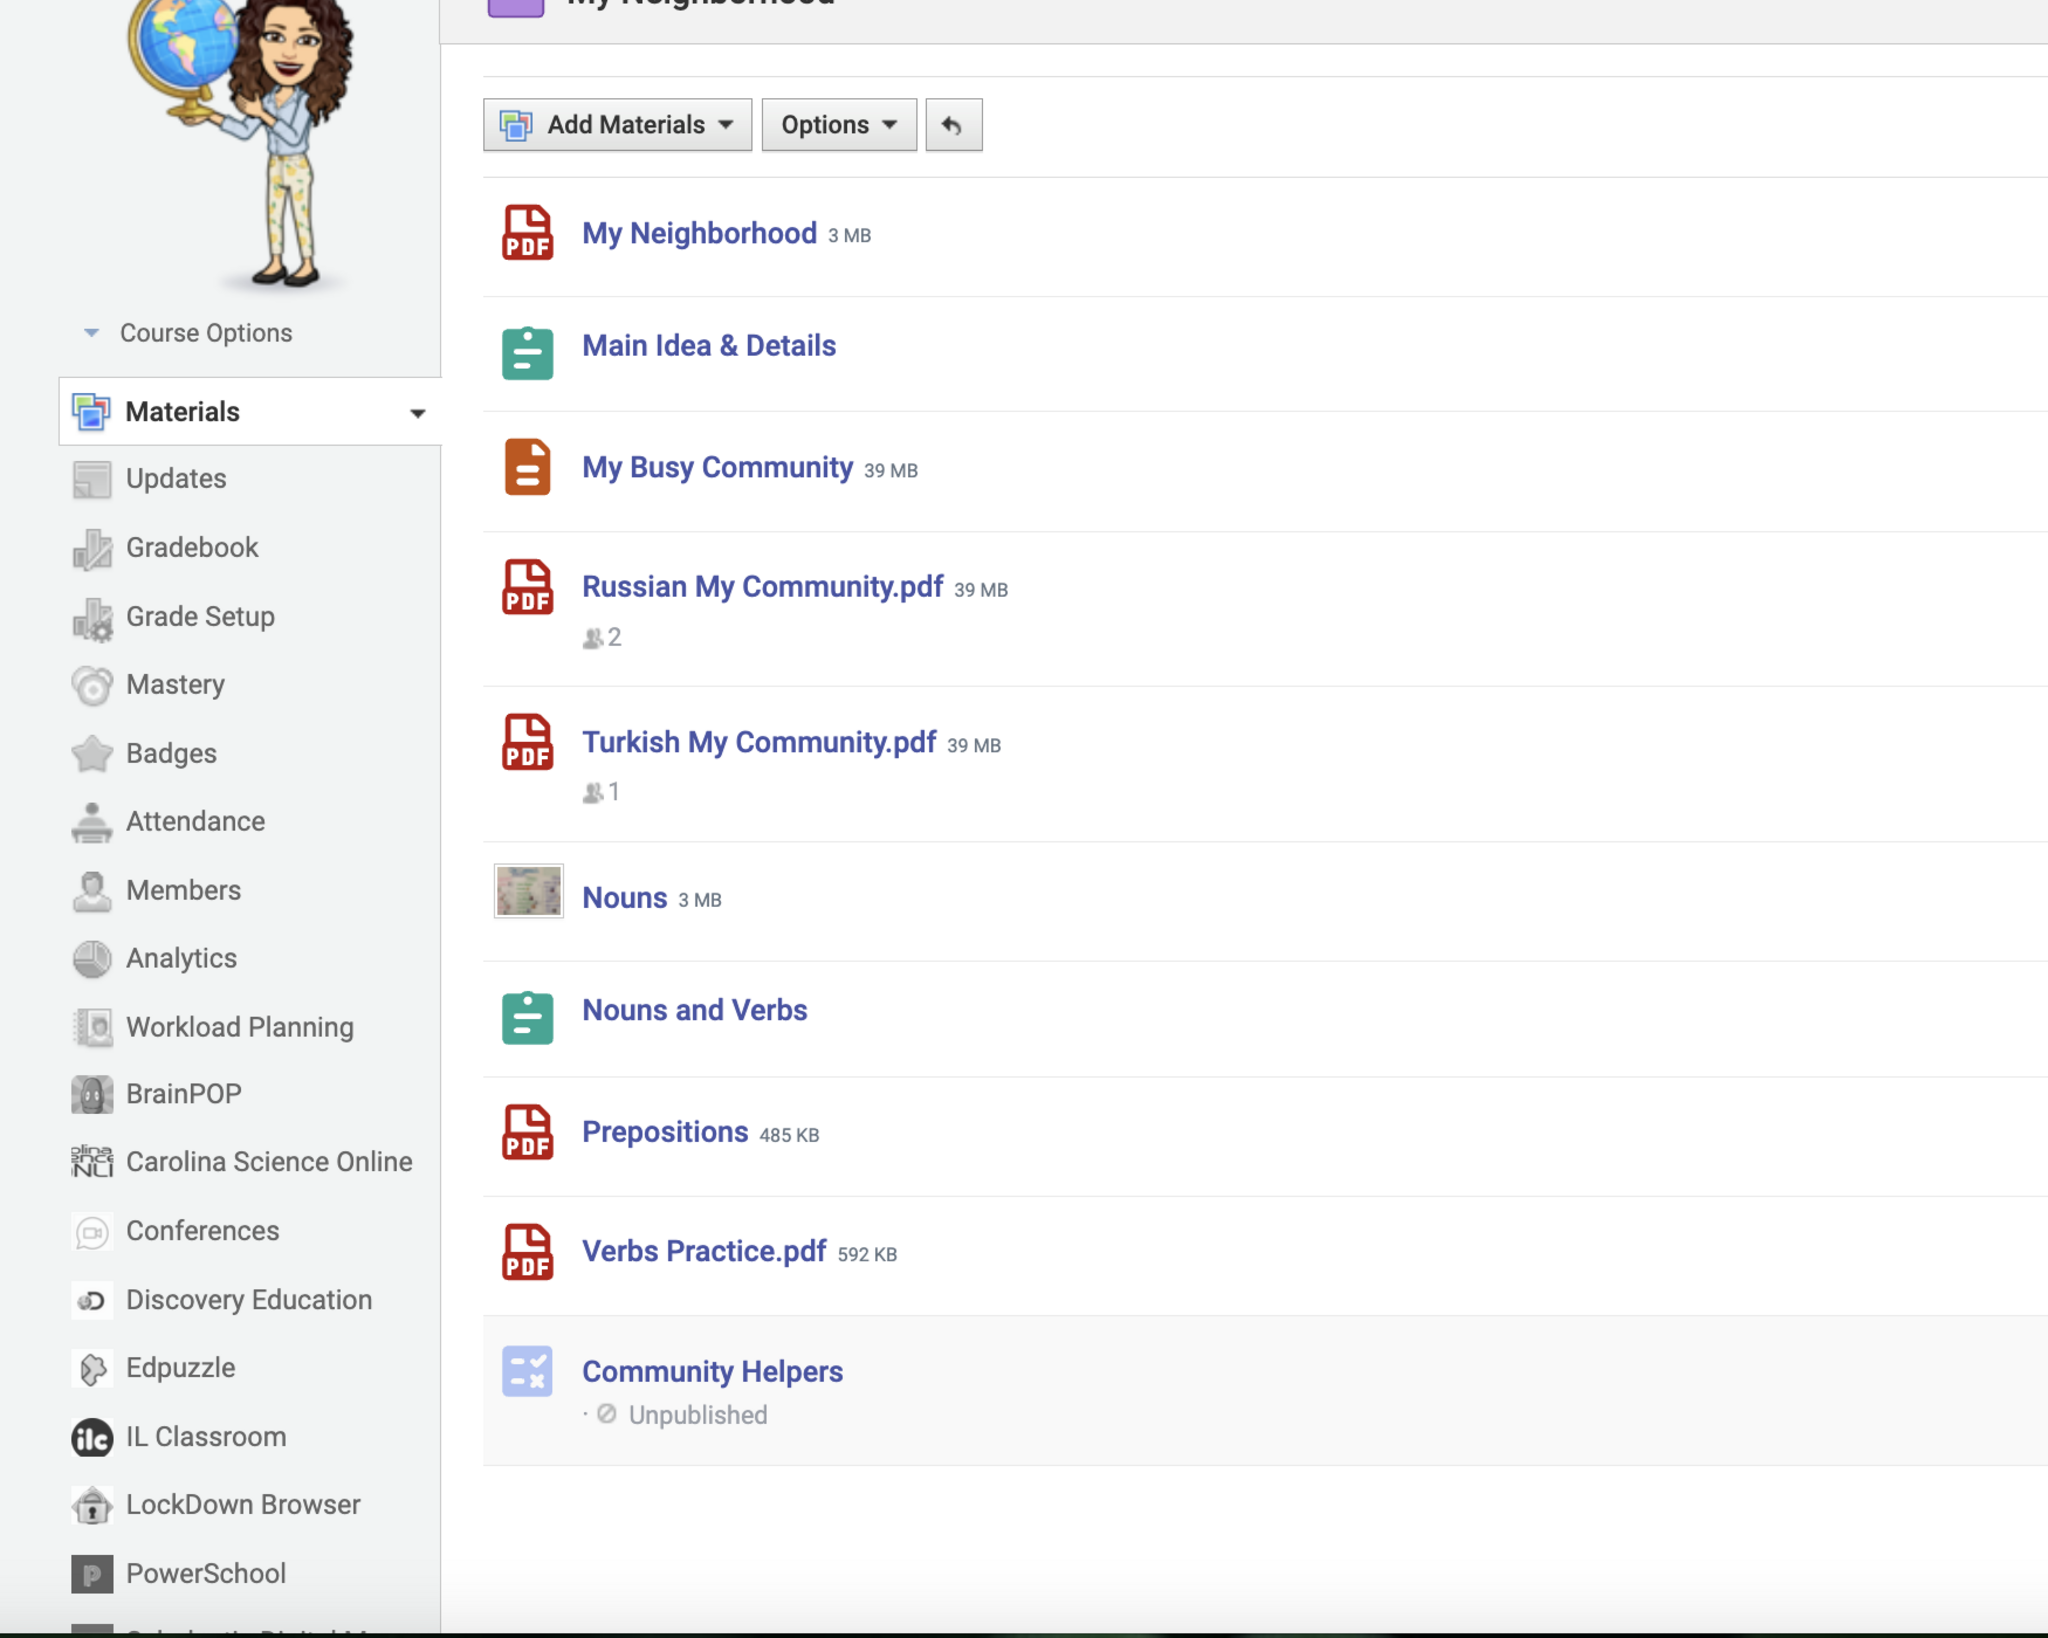Image resolution: width=2048 pixels, height=1638 pixels.
Task: Click the LockDown Browser icon in the sidebar
Action: (92, 1505)
